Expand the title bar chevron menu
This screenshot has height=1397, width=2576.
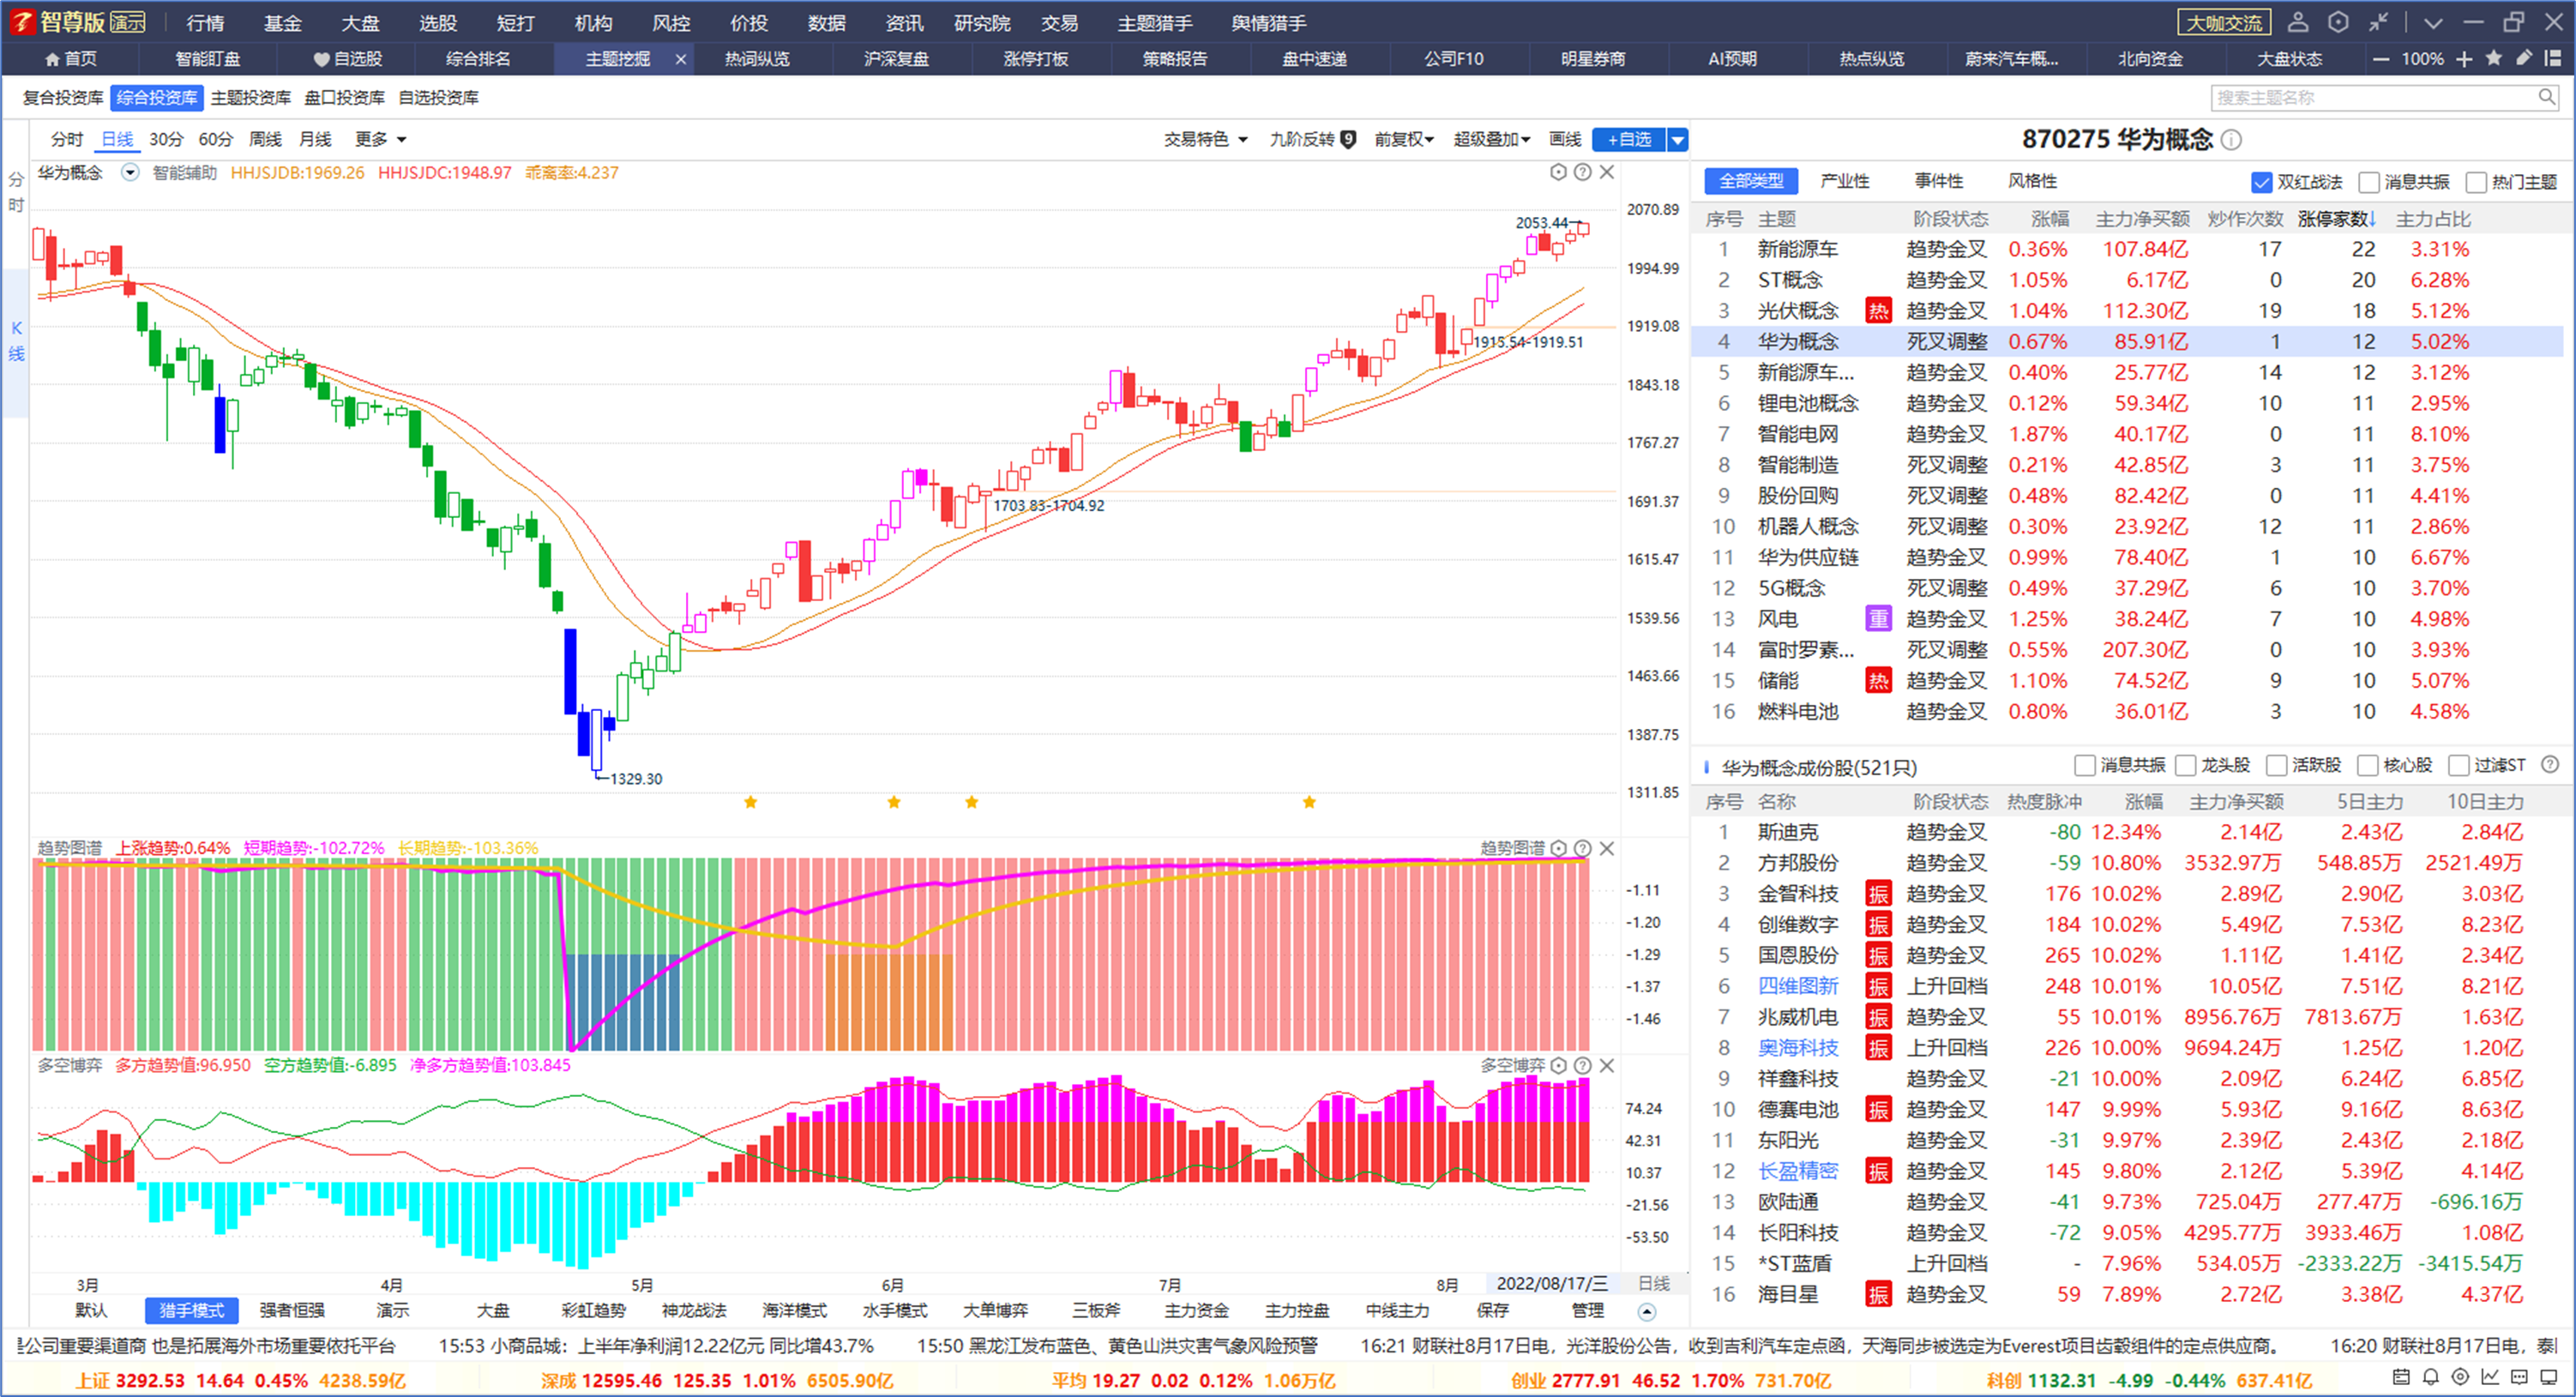2433,22
